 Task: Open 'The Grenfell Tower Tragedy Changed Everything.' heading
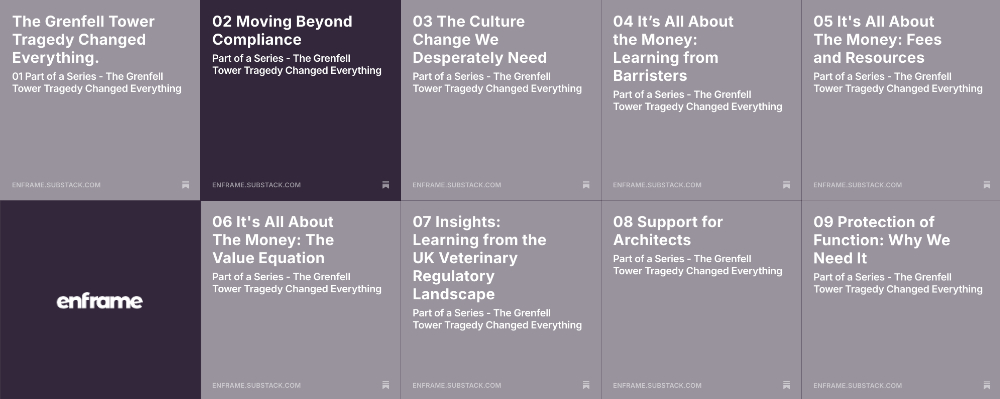pos(84,40)
